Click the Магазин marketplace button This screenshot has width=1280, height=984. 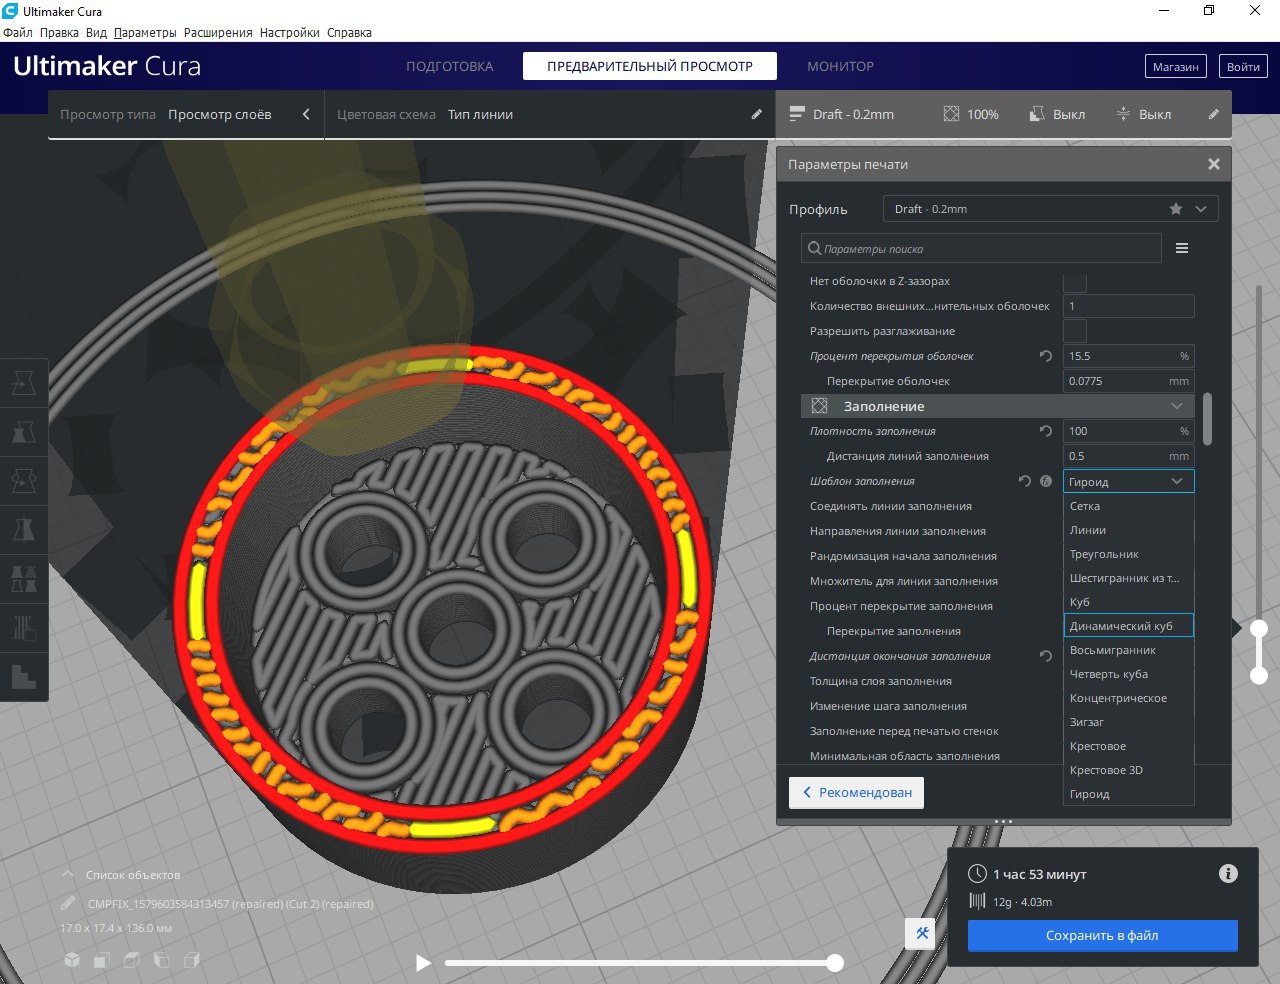1175,67
